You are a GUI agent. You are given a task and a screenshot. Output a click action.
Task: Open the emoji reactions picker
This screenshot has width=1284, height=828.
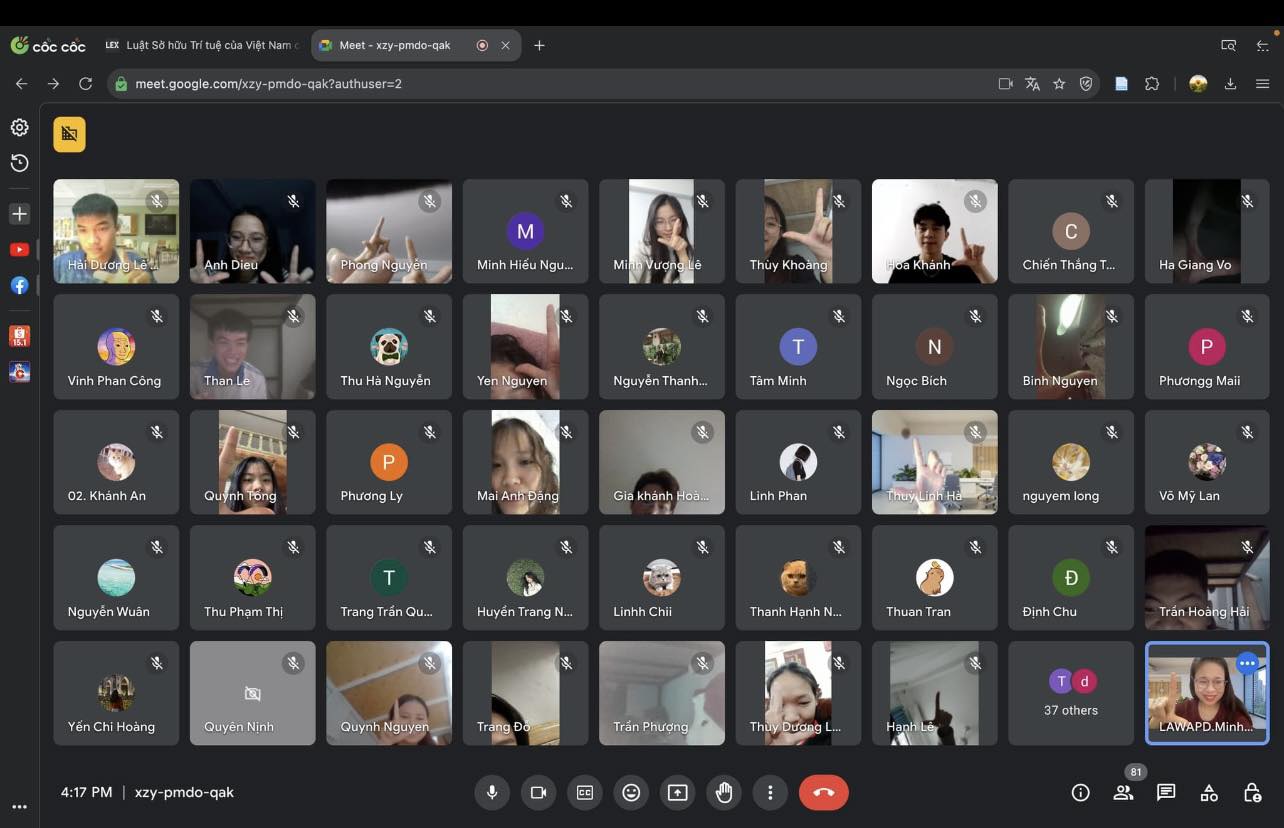(x=631, y=793)
